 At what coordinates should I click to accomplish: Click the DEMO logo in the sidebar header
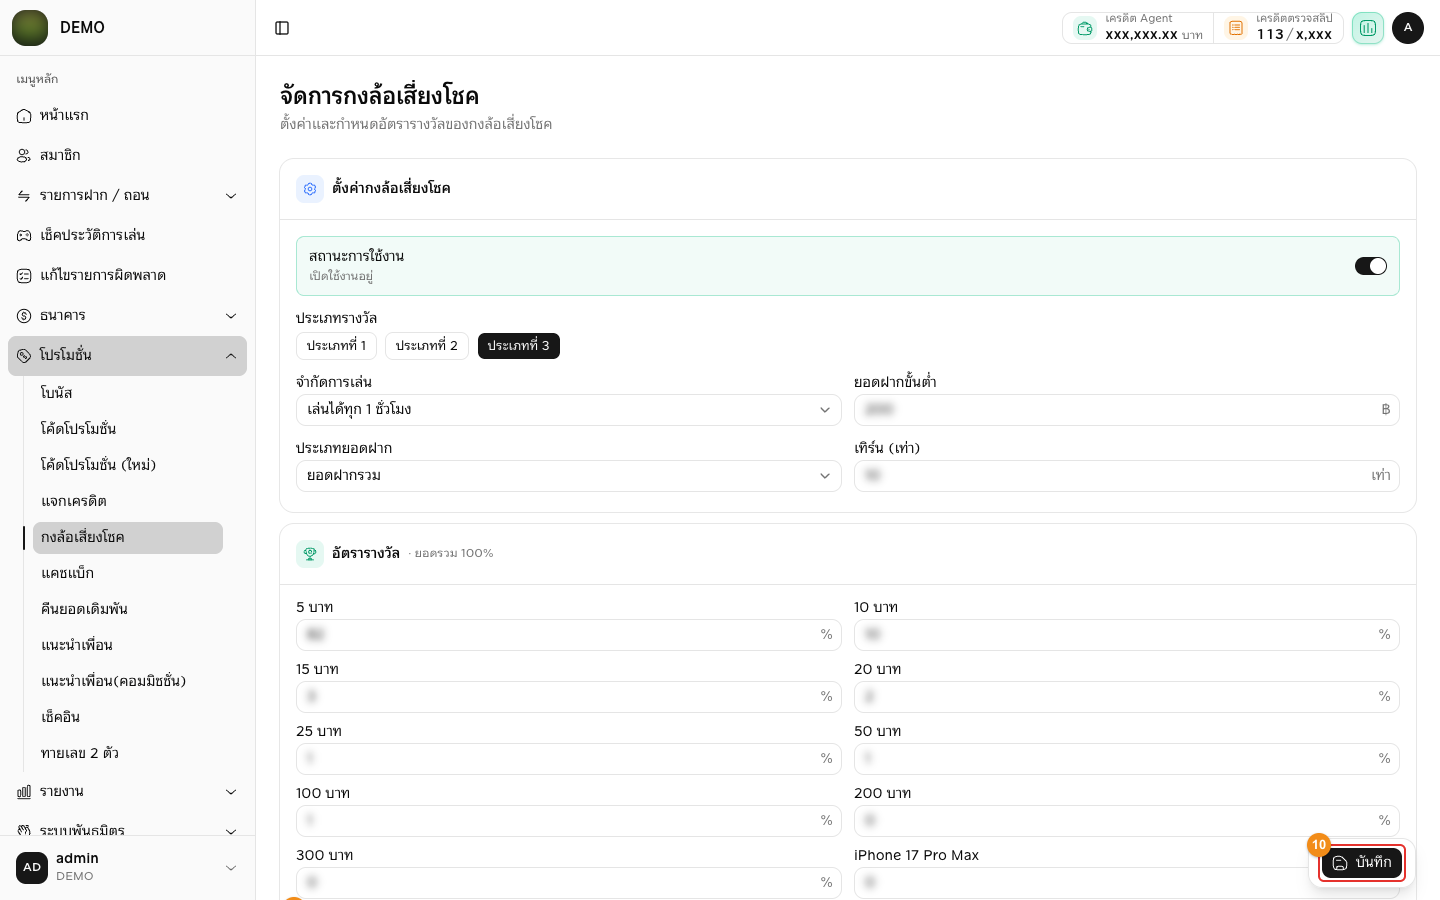[x=30, y=28]
